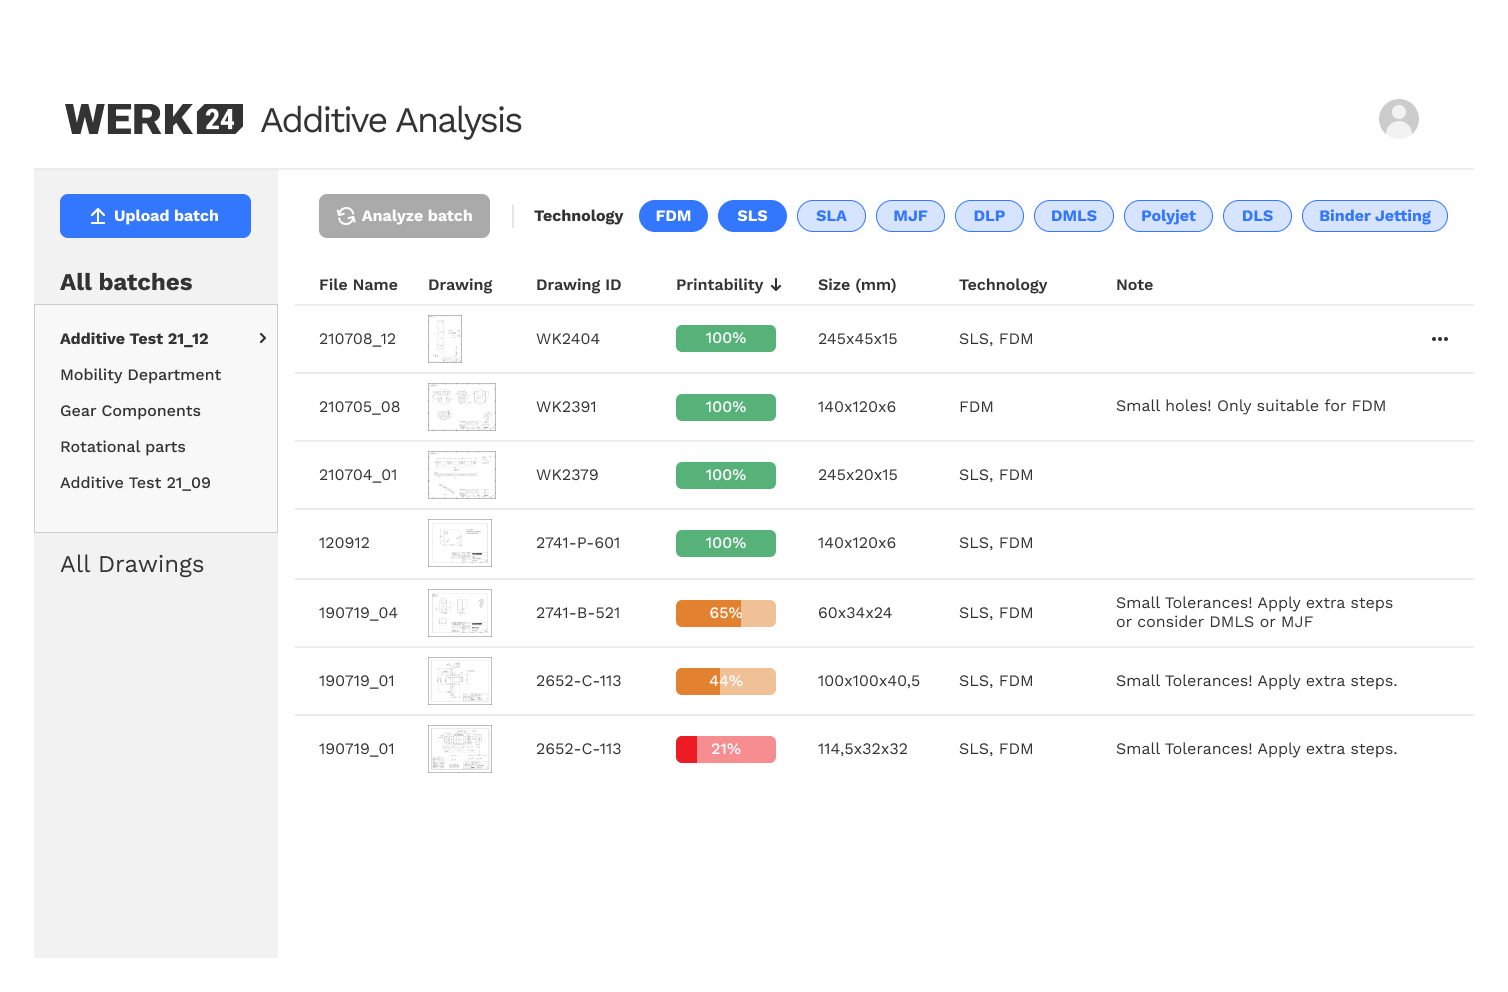Enable the SLA technology filter
This screenshot has height=992, width=1508.
point(831,216)
